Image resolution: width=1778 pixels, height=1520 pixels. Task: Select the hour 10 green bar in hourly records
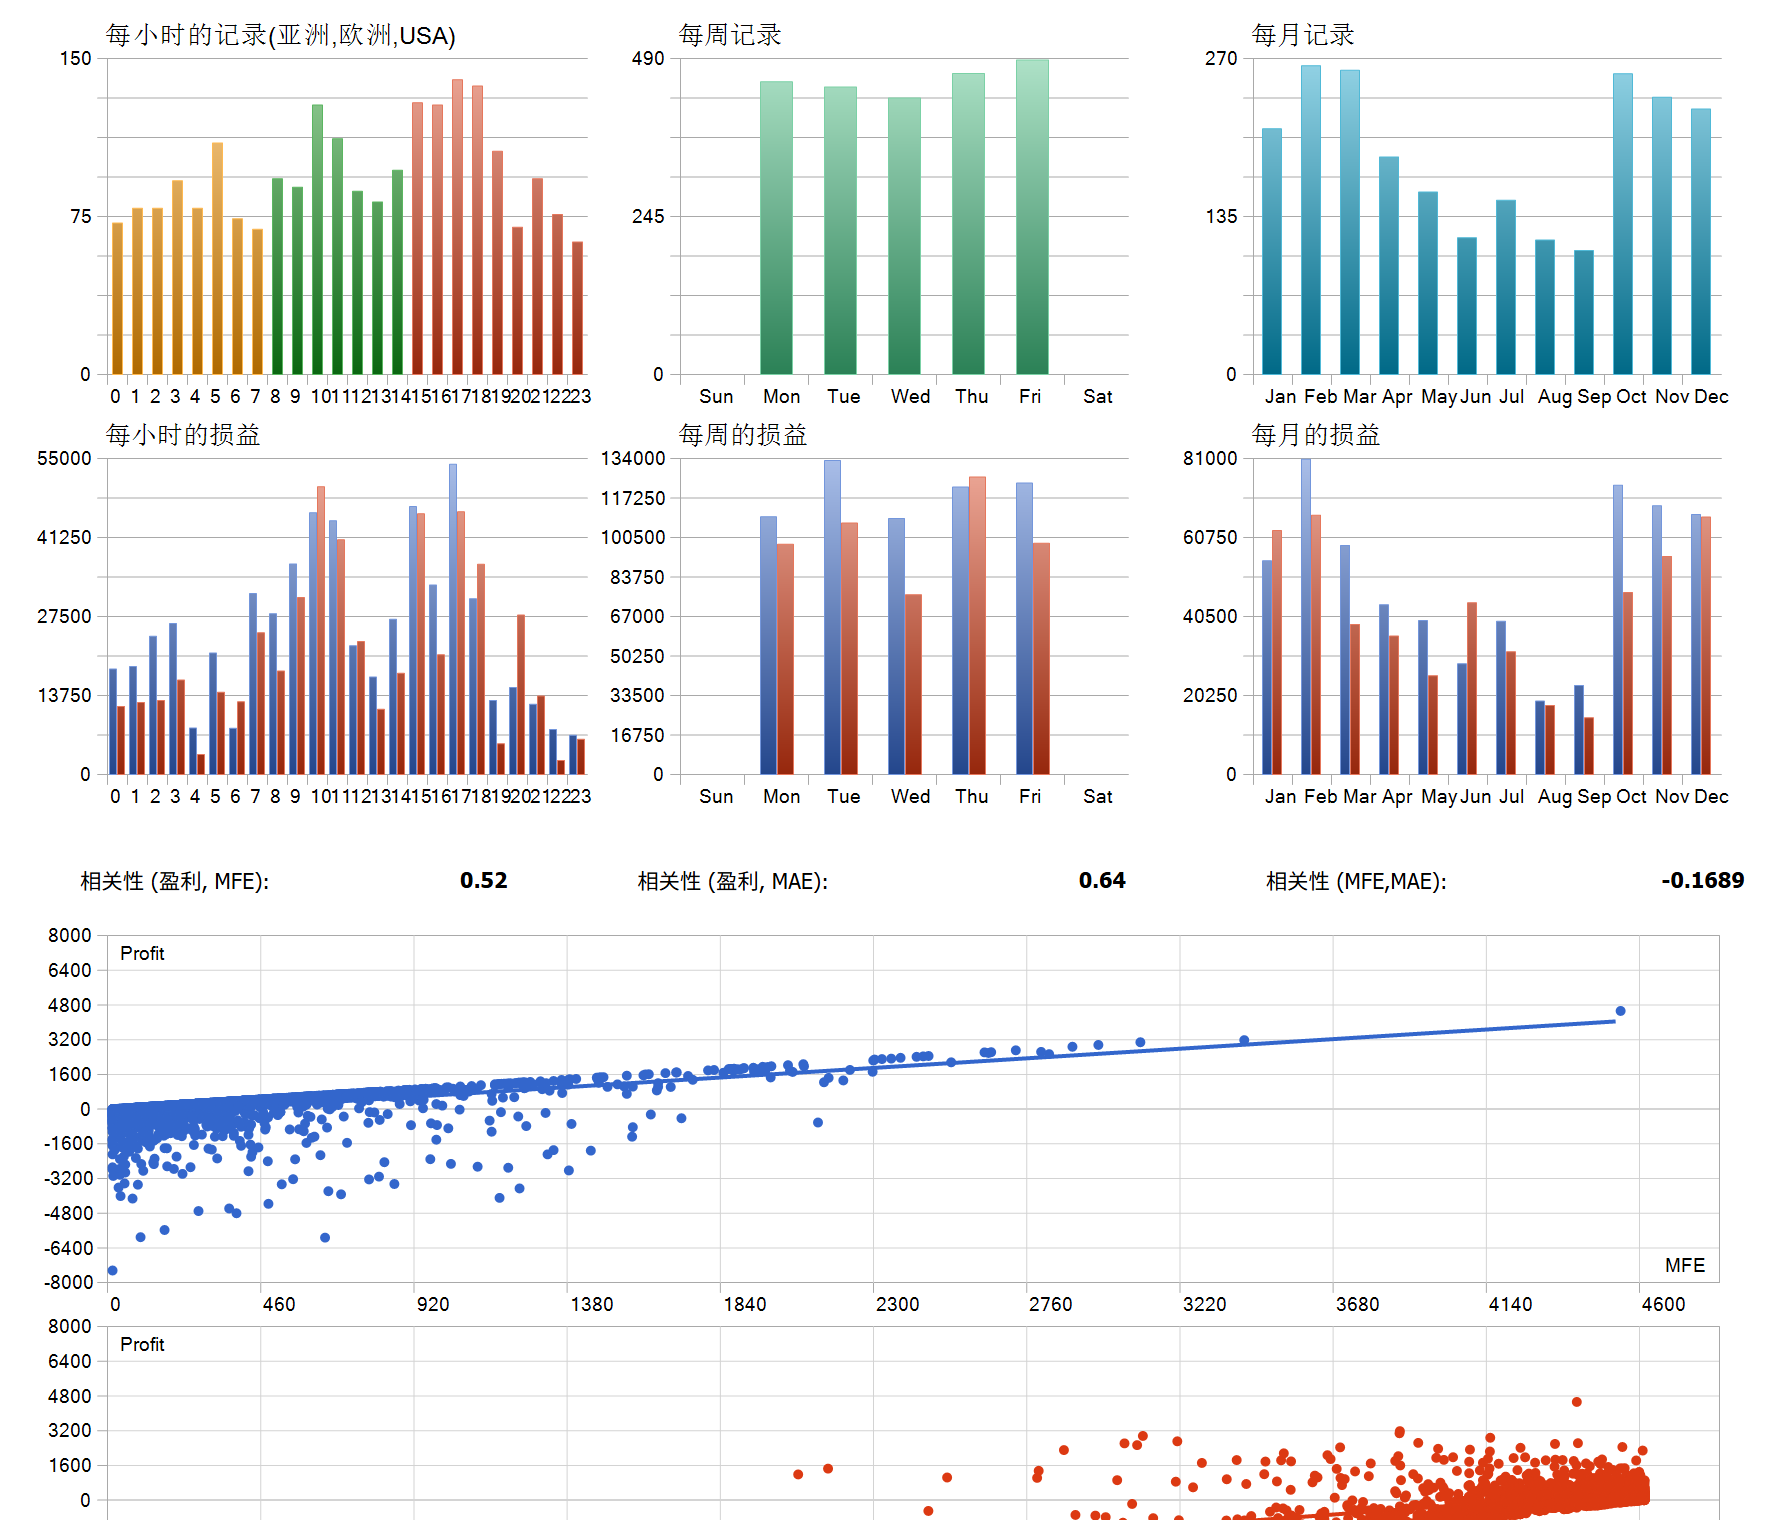(x=317, y=239)
